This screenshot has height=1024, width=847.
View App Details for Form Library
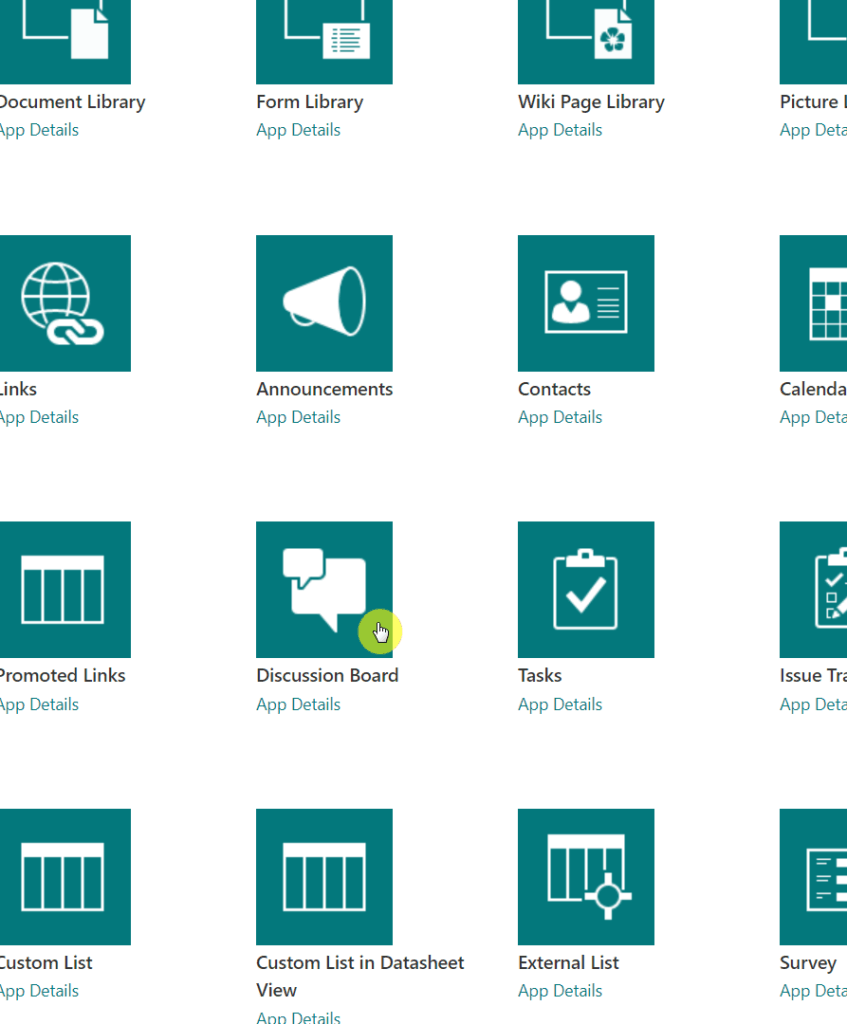click(x=298, y=130)
